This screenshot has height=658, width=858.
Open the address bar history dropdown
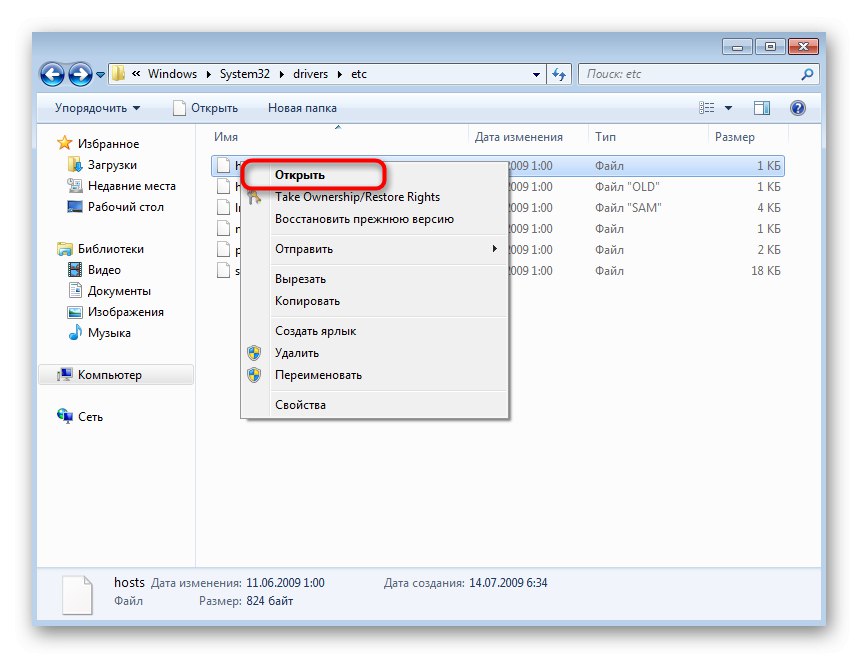536,74
